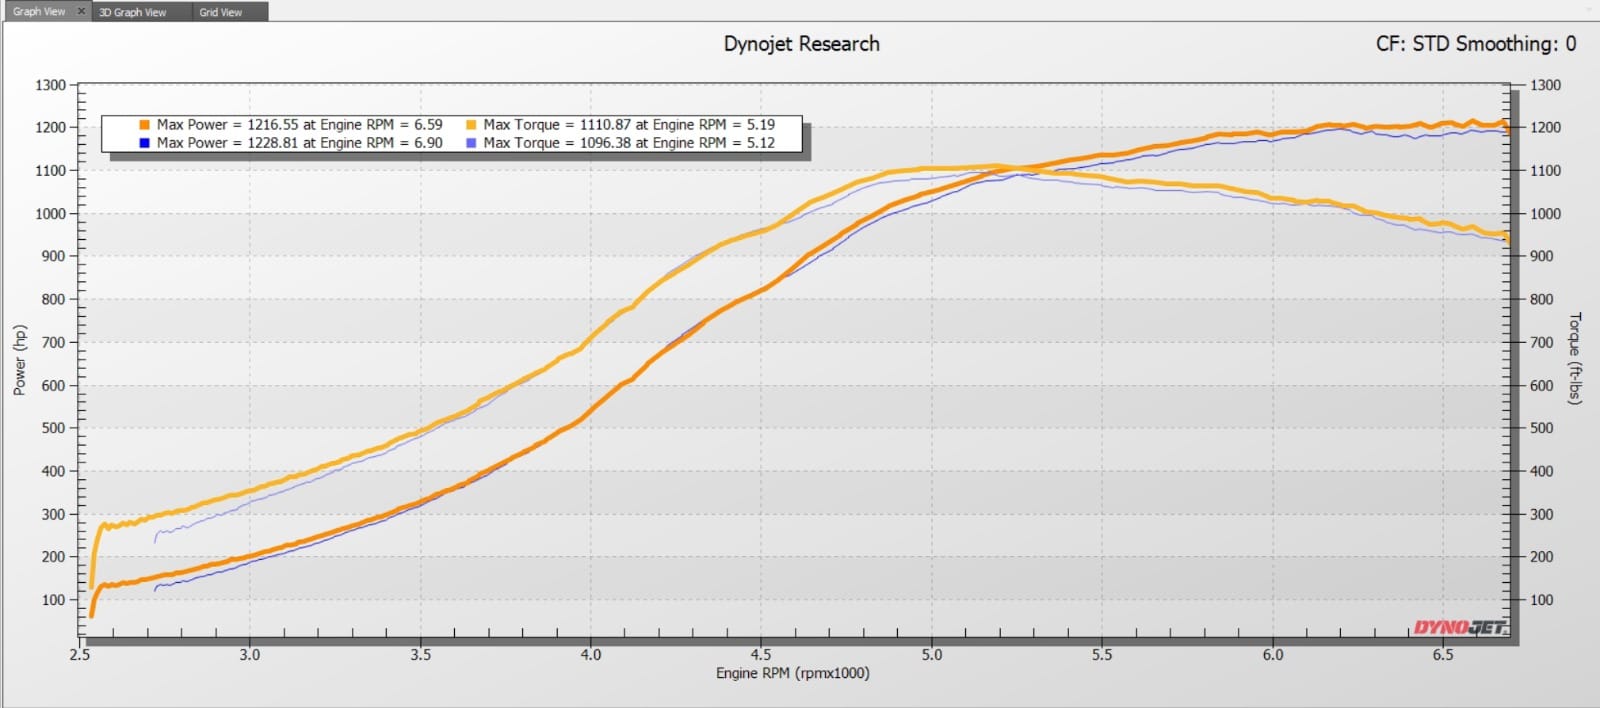Click the Engine RPM (rpmx1000) axis title
1600x708 pixels.
click(x=792, y=673)
